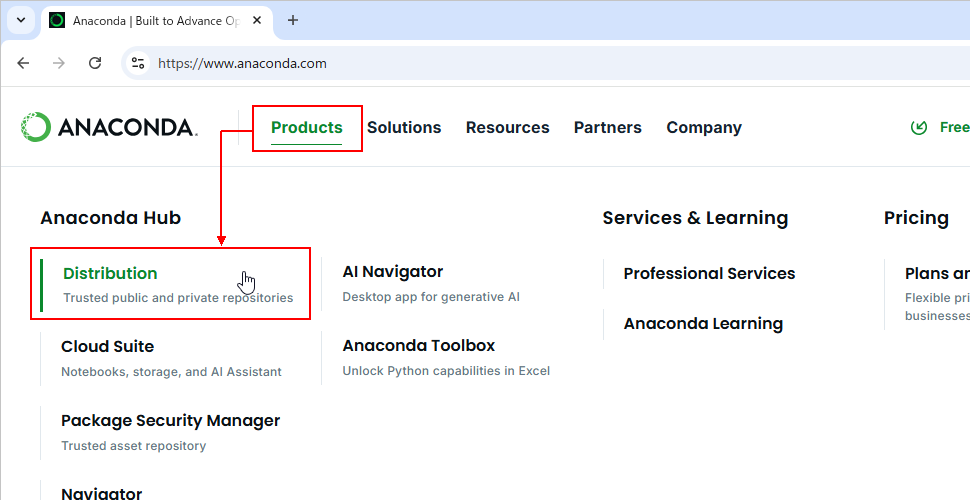This screenshot has height=500, width=970.
Task: Click the Free download icon
Action: 919,127
